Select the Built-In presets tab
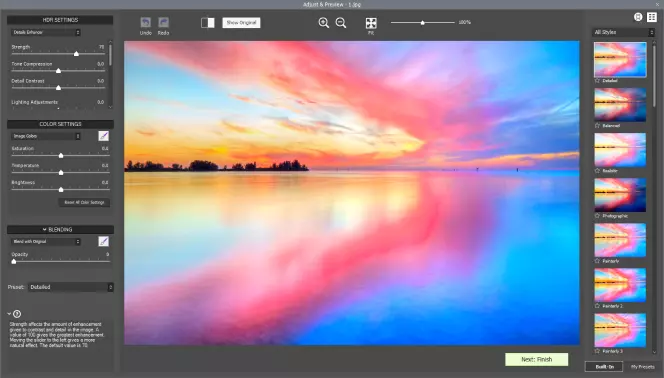This screenshot has width=664, height=378. 604,367
